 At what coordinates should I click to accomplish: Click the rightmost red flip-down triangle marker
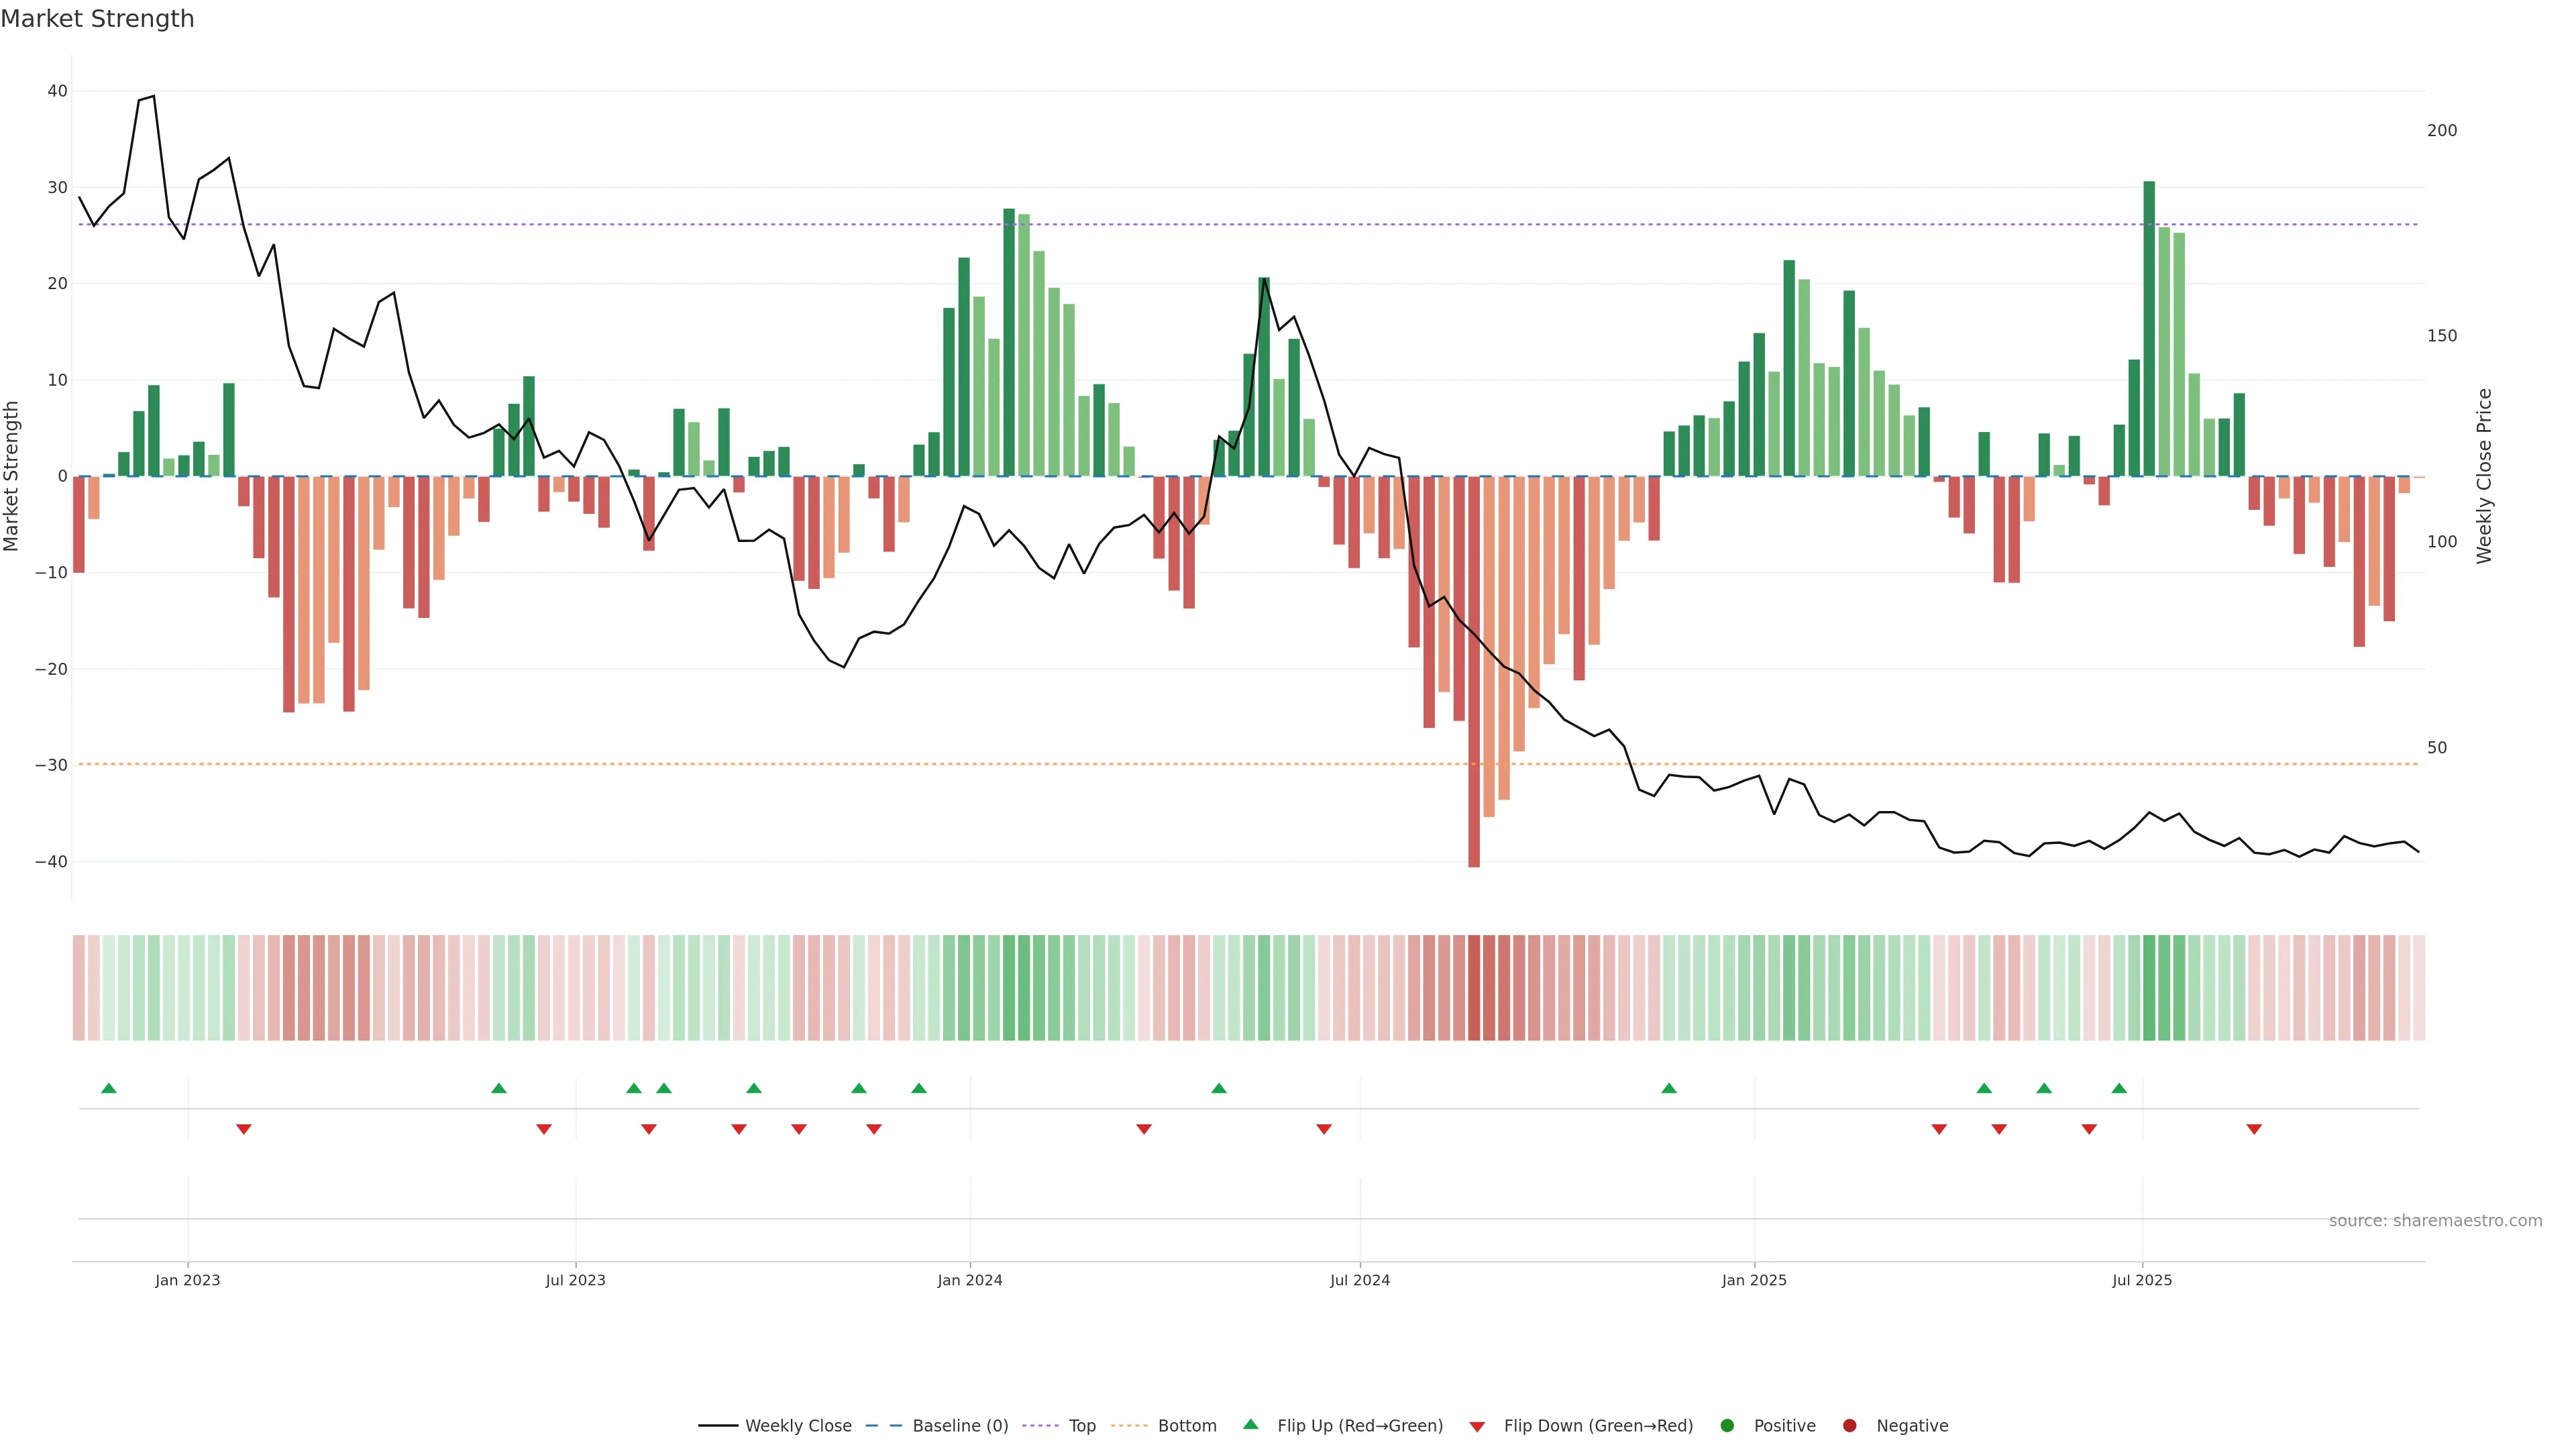pyautogui.click(x=2254, y=1129)
